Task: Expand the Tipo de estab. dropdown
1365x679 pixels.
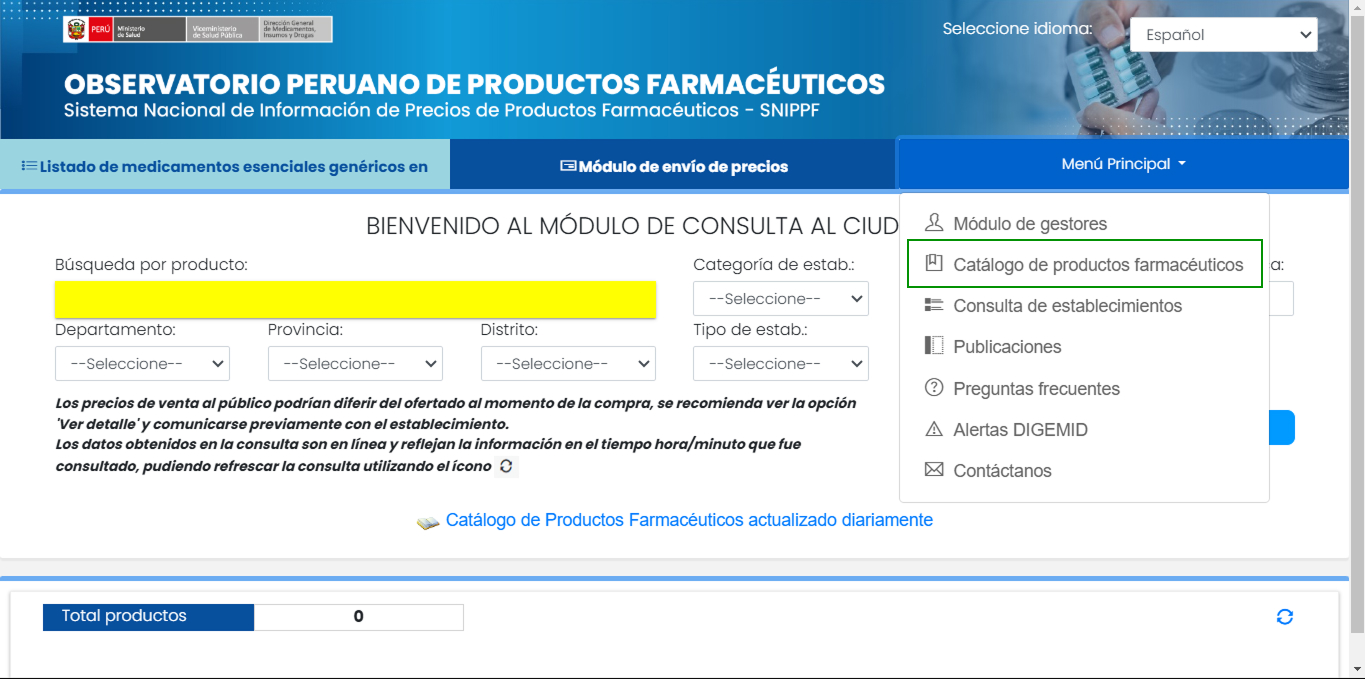Action: tap(780, 364)
